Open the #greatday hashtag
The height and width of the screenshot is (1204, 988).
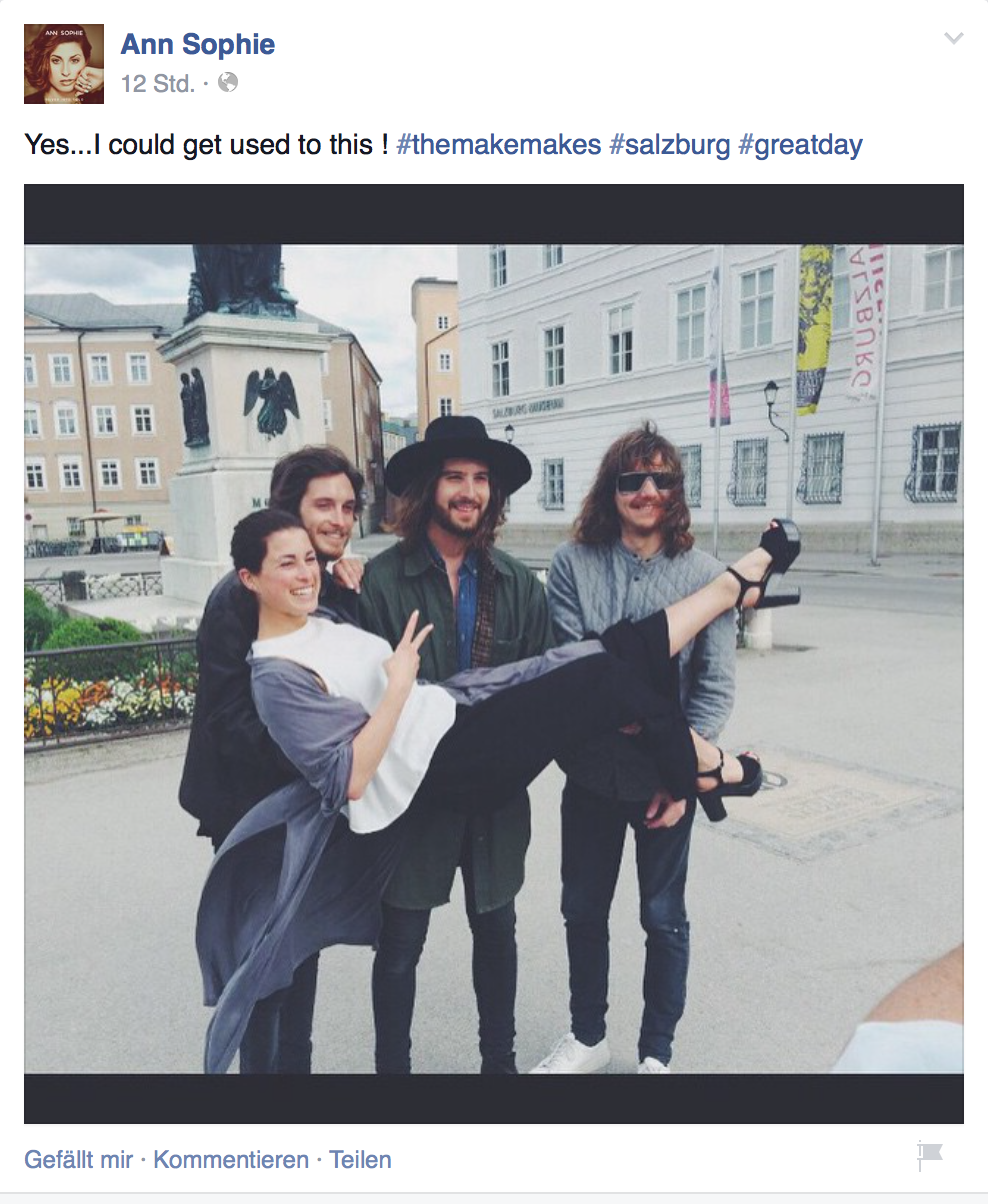coord(800,145)
